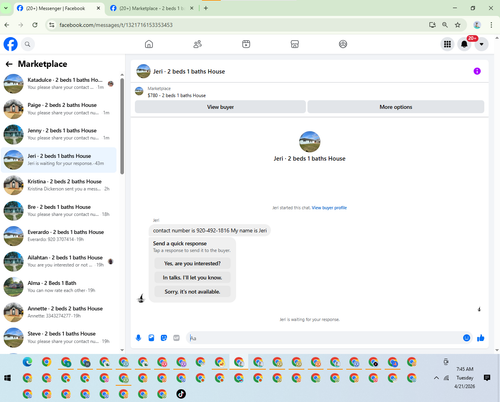The width and height of the screenshot is (500, 402).
Task: Open the Windows Start menu
Action: click(7, 378)
